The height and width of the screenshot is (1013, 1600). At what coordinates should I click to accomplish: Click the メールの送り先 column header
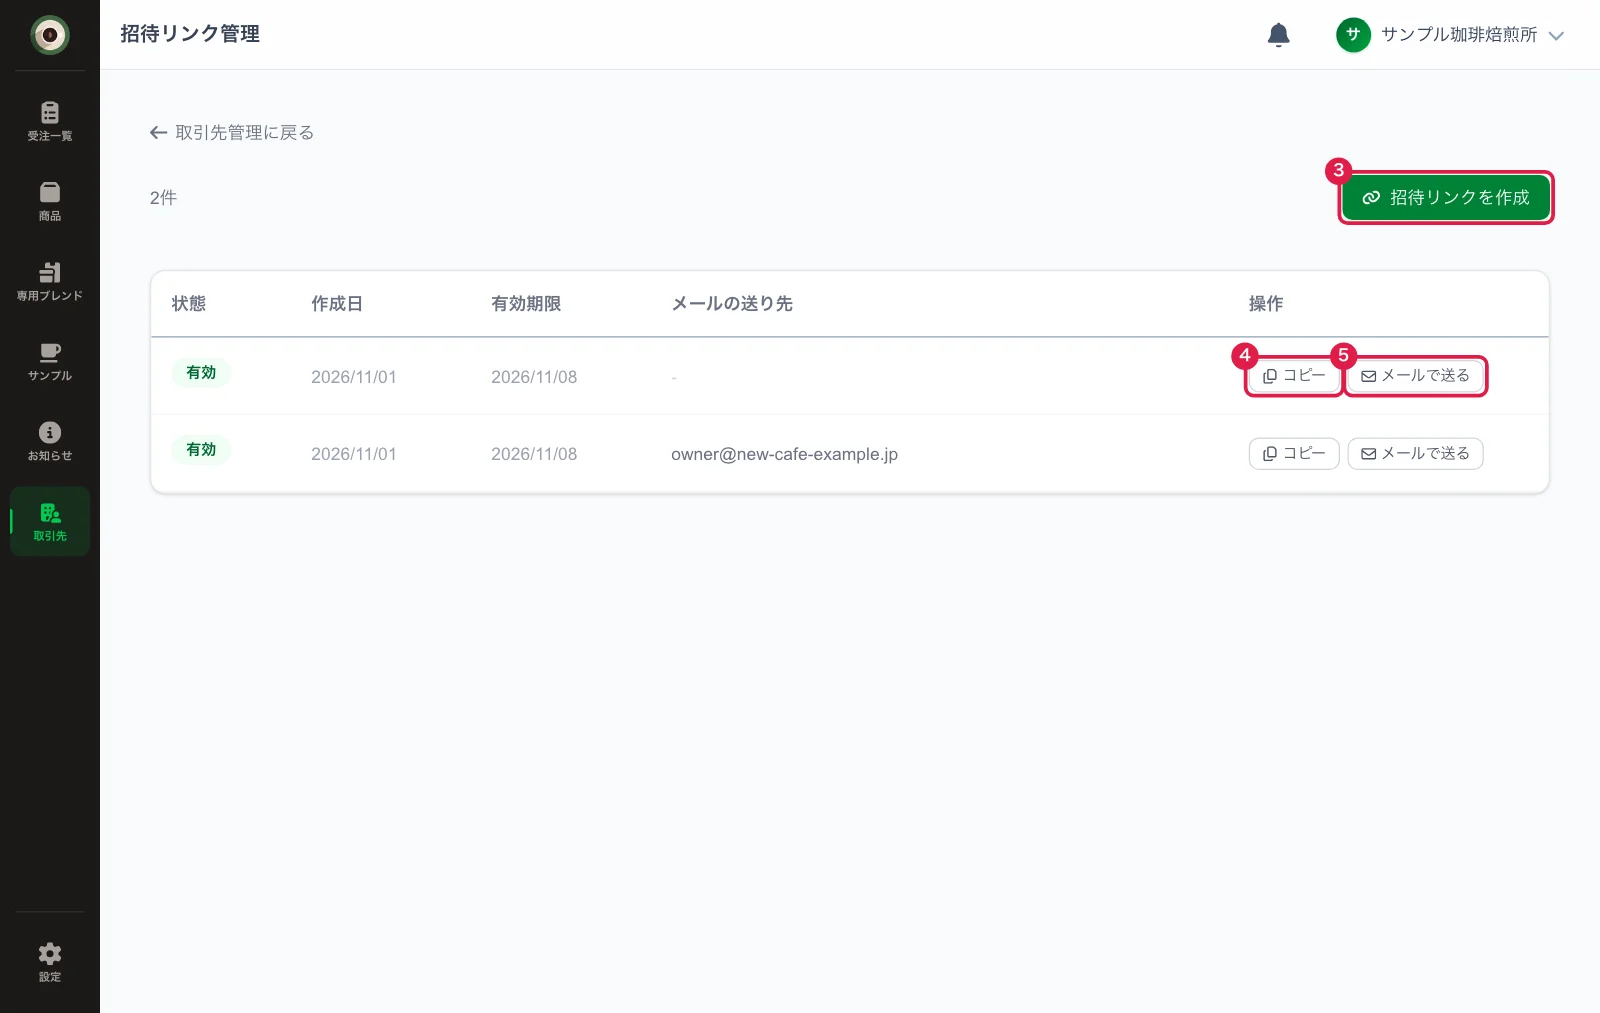point(732,303)
